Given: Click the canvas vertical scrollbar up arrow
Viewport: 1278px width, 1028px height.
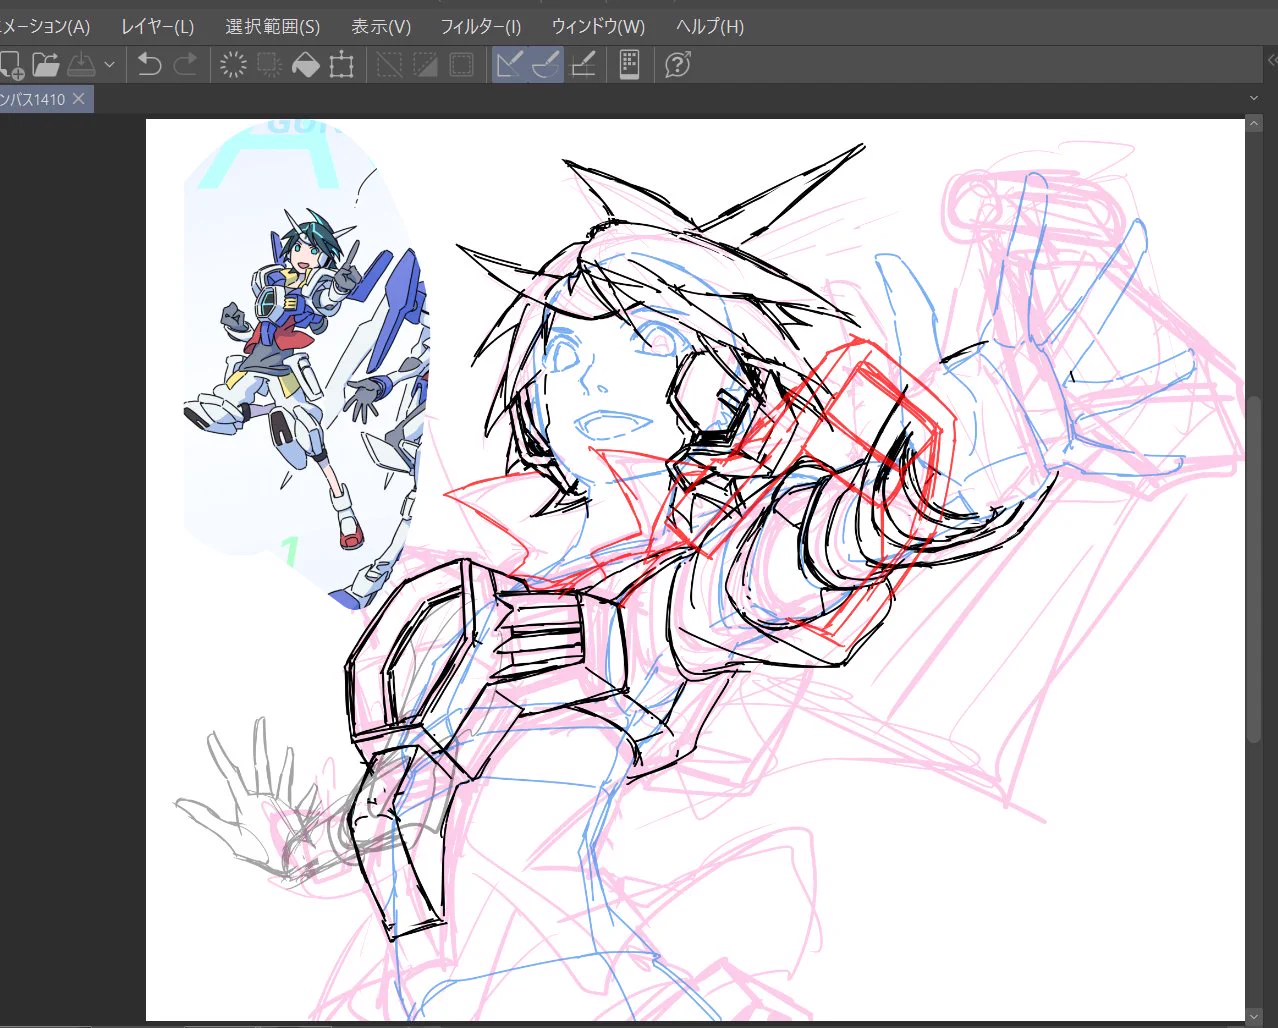Looking at the screenshot, I should 1254,123.
